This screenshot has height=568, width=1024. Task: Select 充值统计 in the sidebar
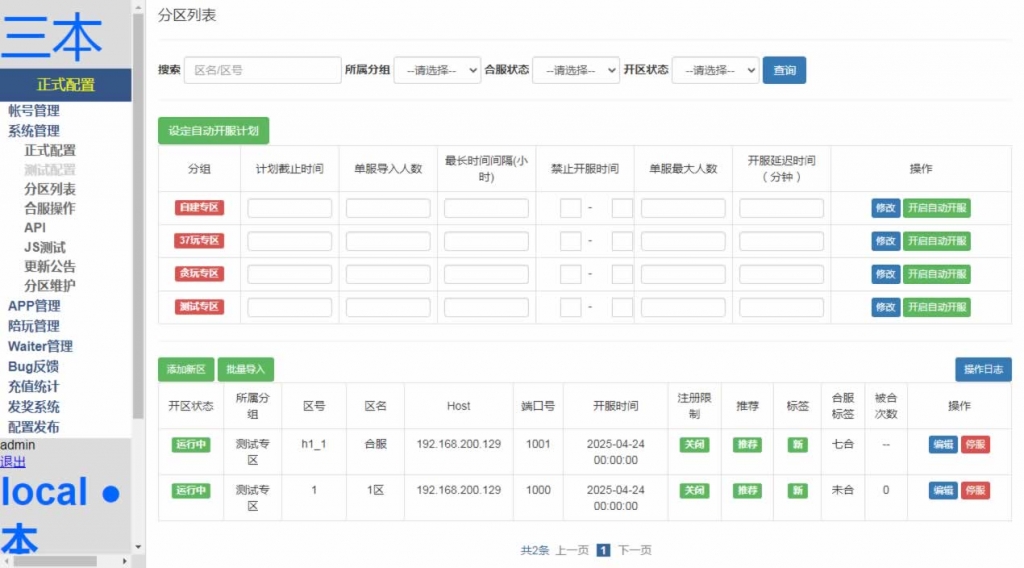pyautogui.click(x=33, y=386)
